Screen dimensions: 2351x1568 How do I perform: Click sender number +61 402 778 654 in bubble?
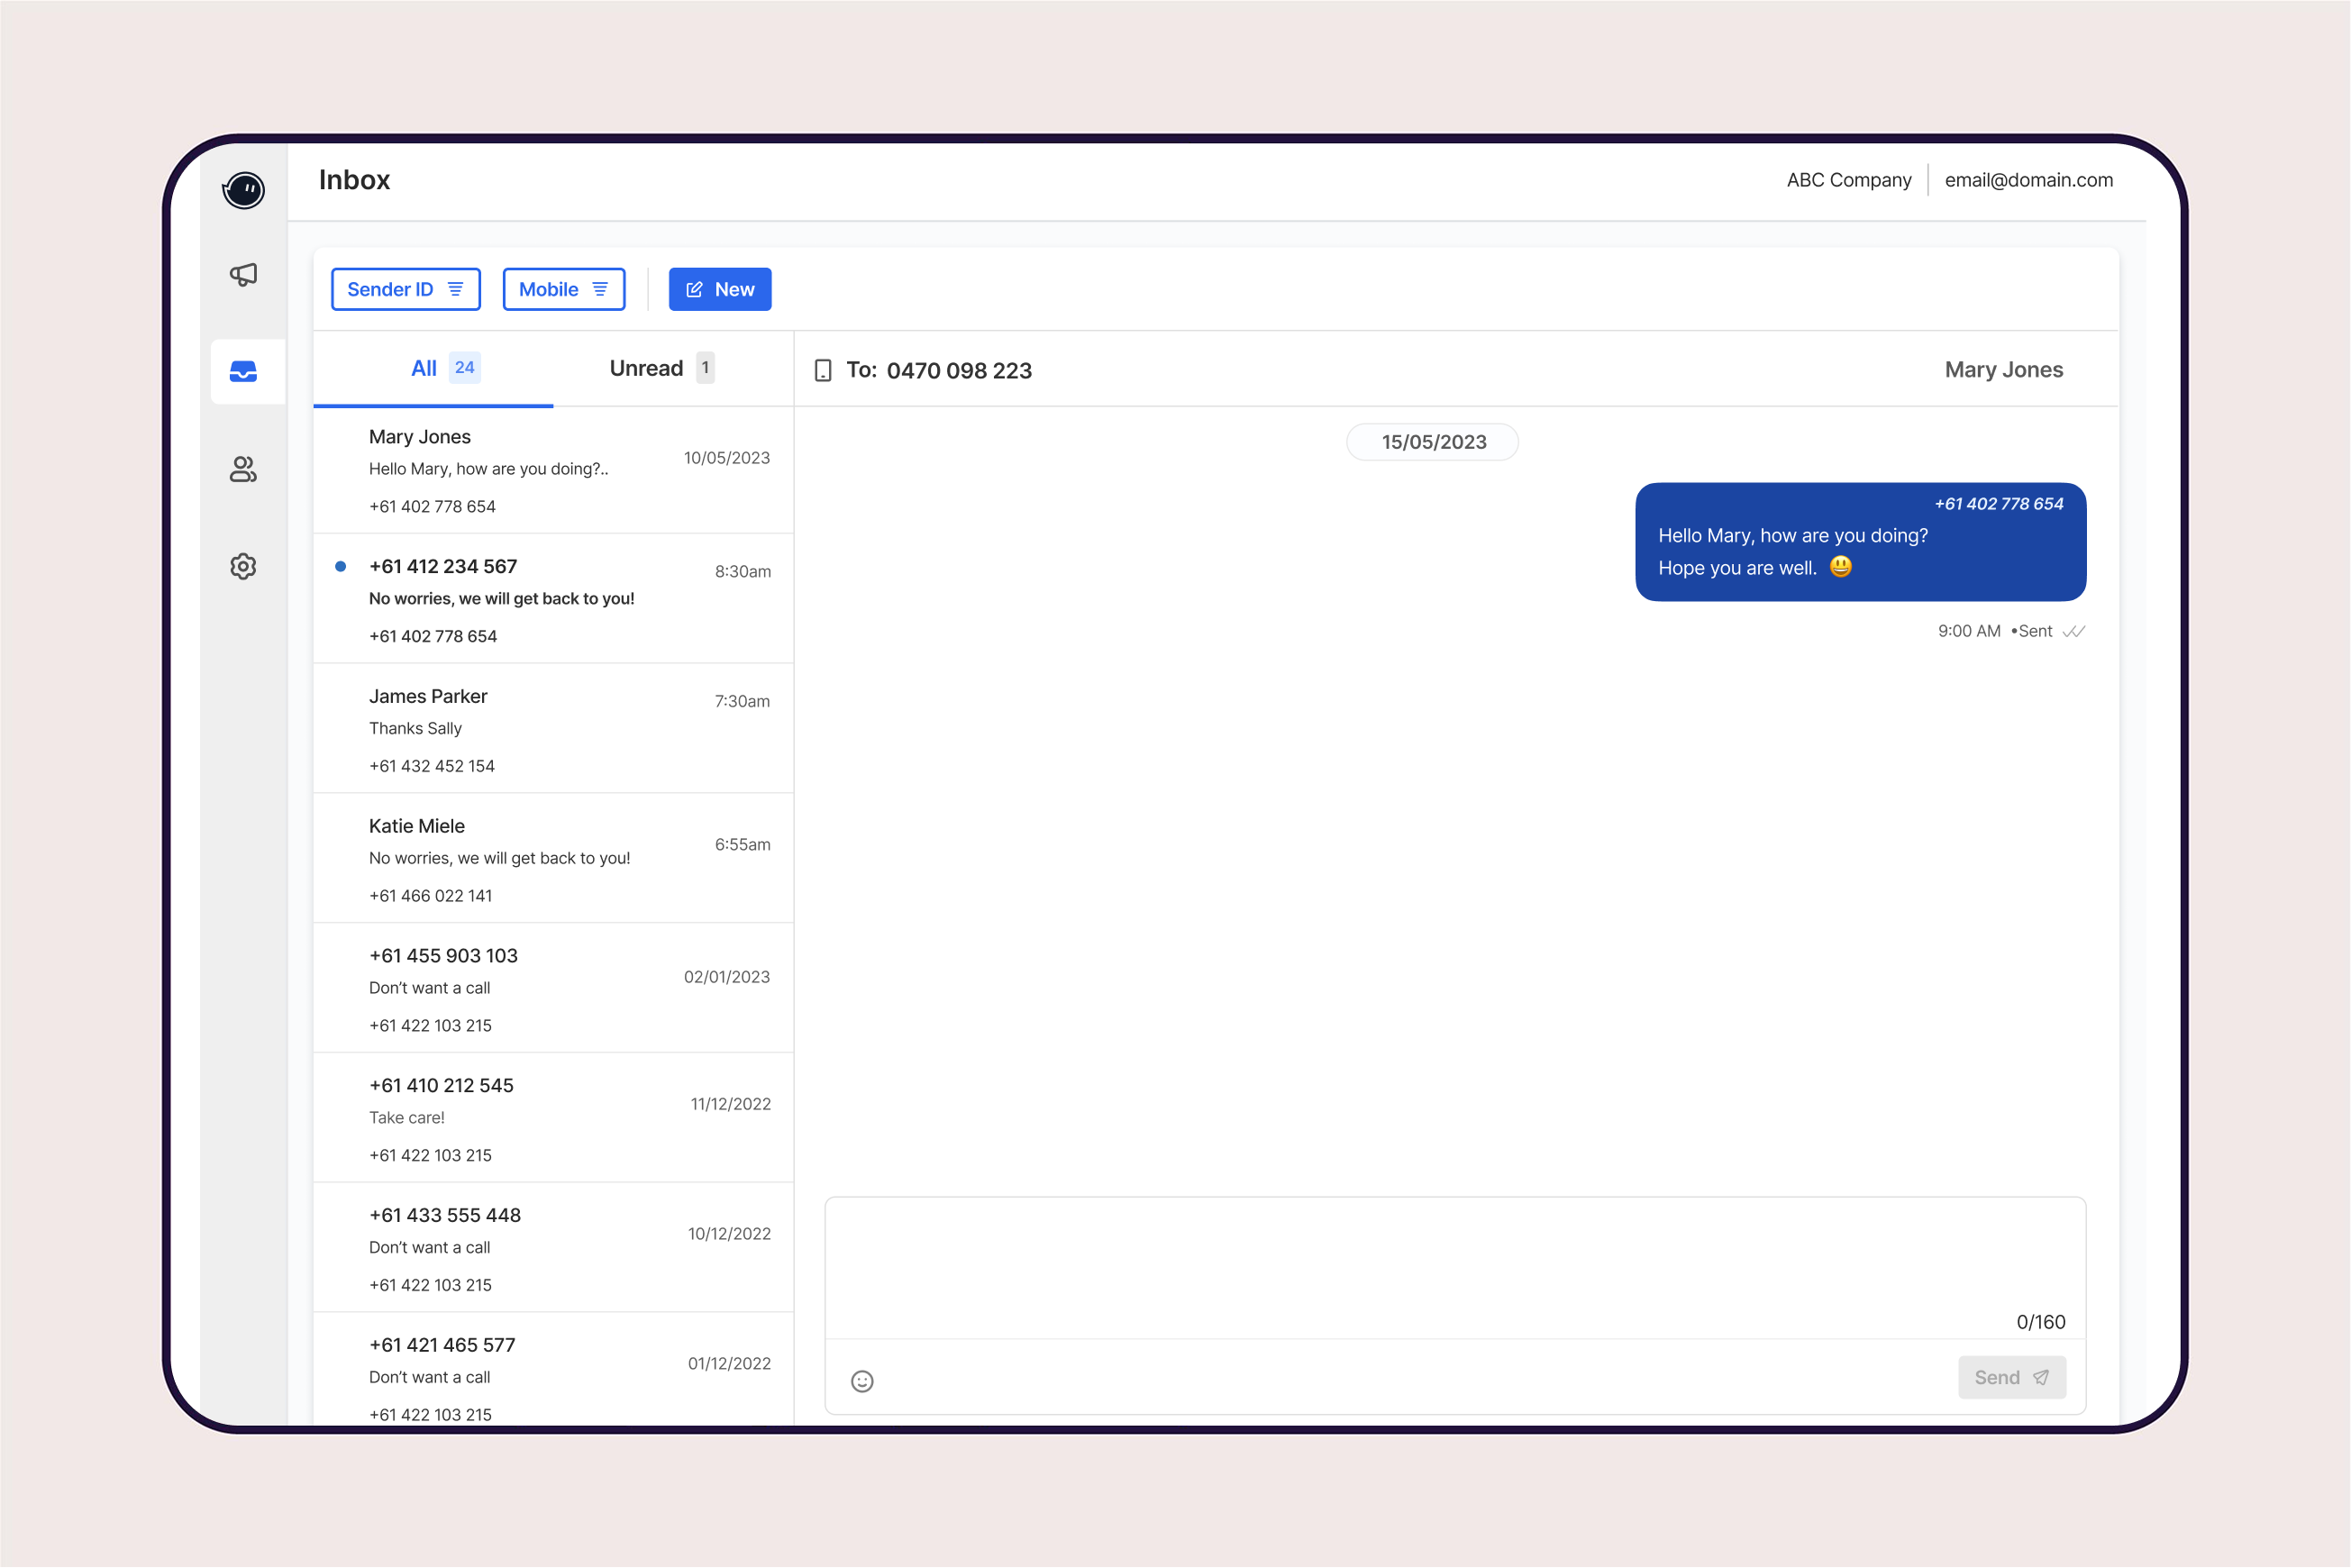click(x=1998, y=504)
